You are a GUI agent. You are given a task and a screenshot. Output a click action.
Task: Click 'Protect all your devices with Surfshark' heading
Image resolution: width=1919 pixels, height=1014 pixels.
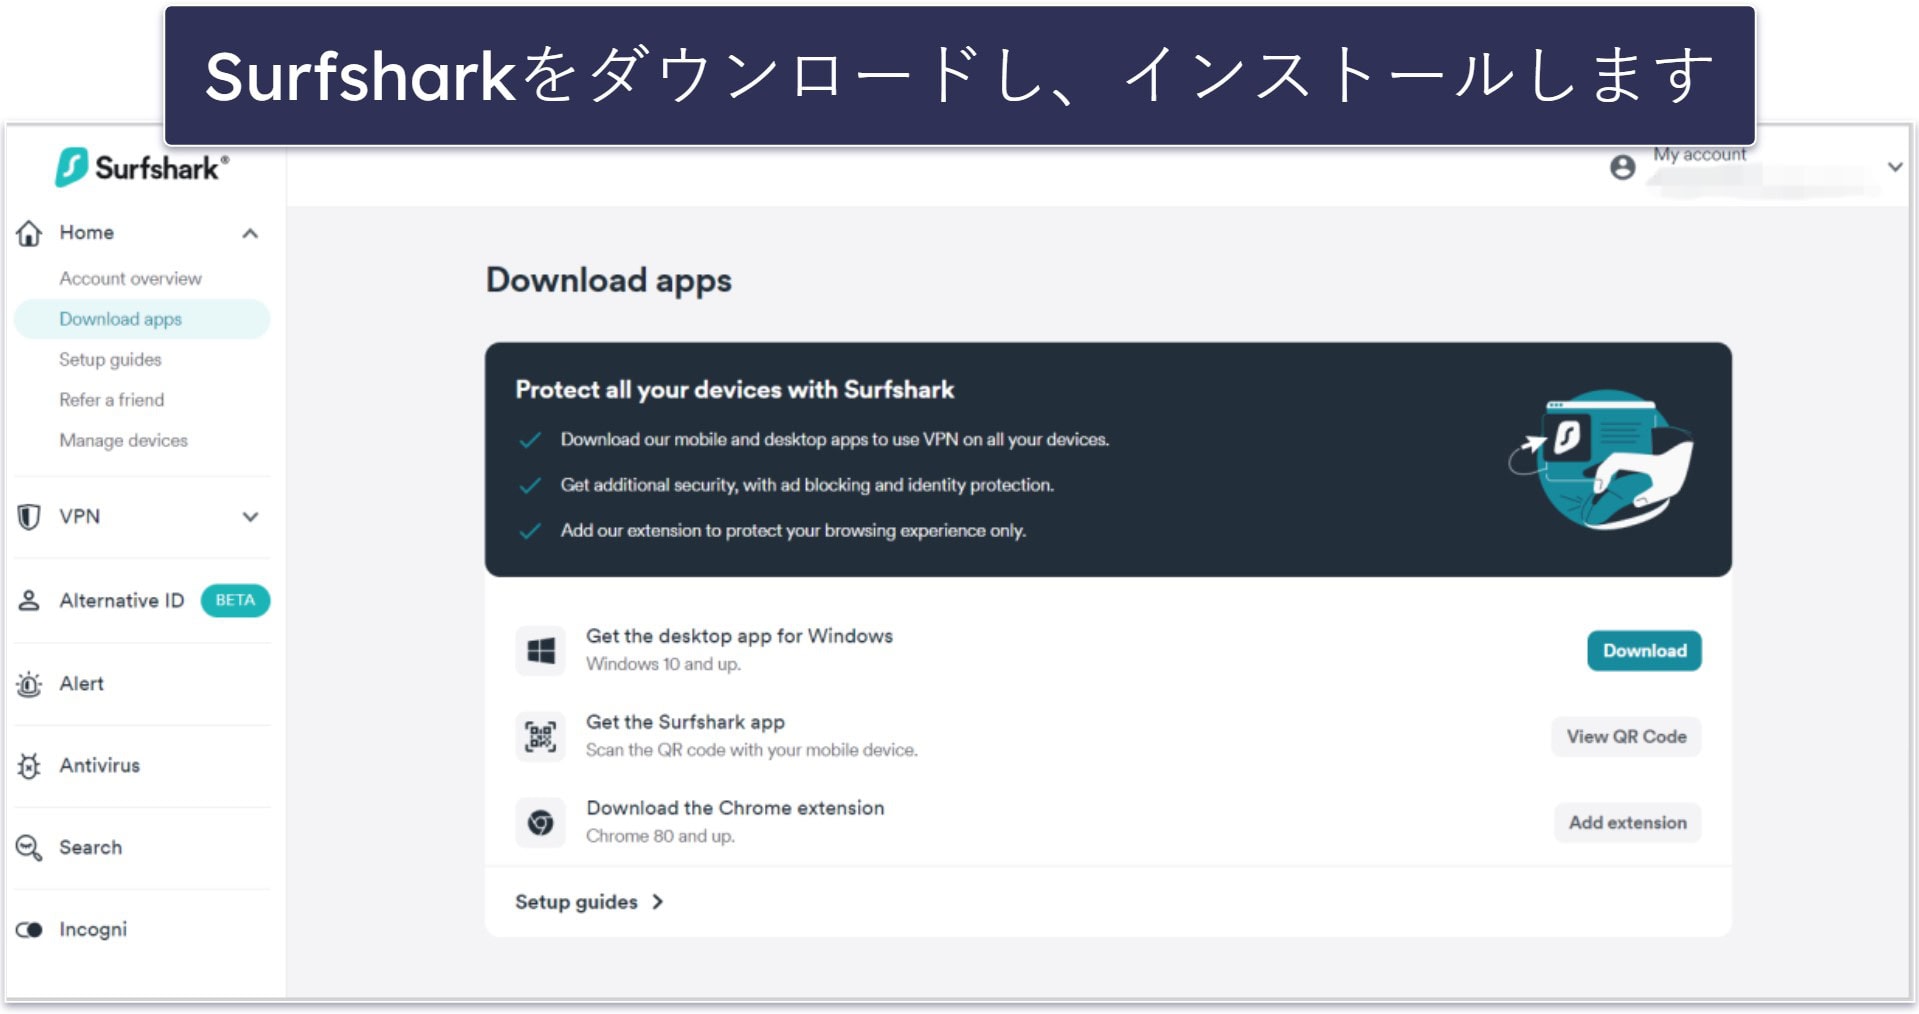pos(735,390)
